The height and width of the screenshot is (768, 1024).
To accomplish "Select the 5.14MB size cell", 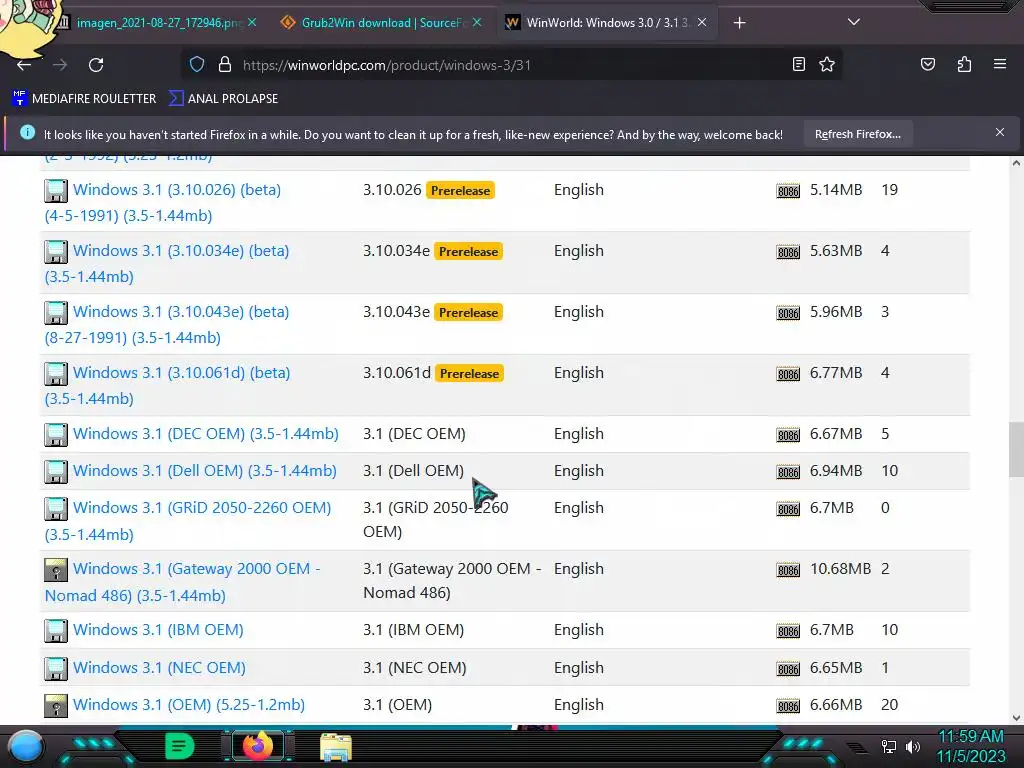I will pyautogui.click(x=836, y=190).
